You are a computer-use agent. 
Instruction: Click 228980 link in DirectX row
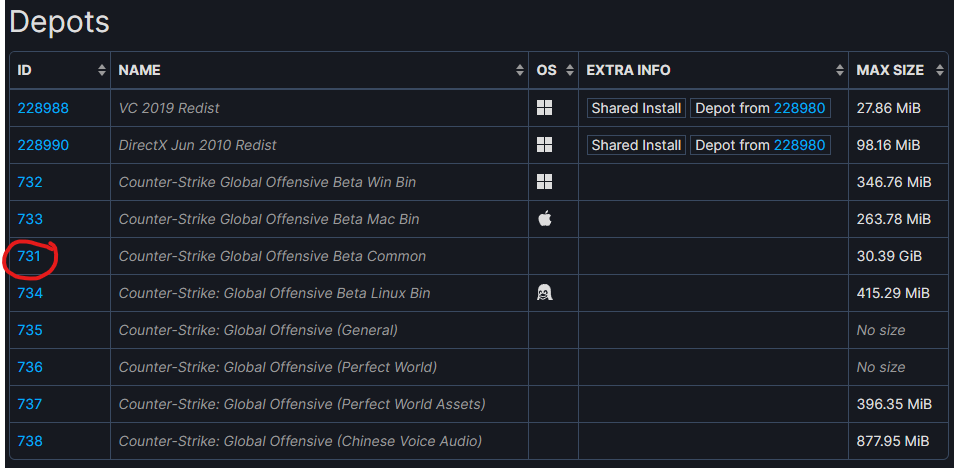pos(799,145)
